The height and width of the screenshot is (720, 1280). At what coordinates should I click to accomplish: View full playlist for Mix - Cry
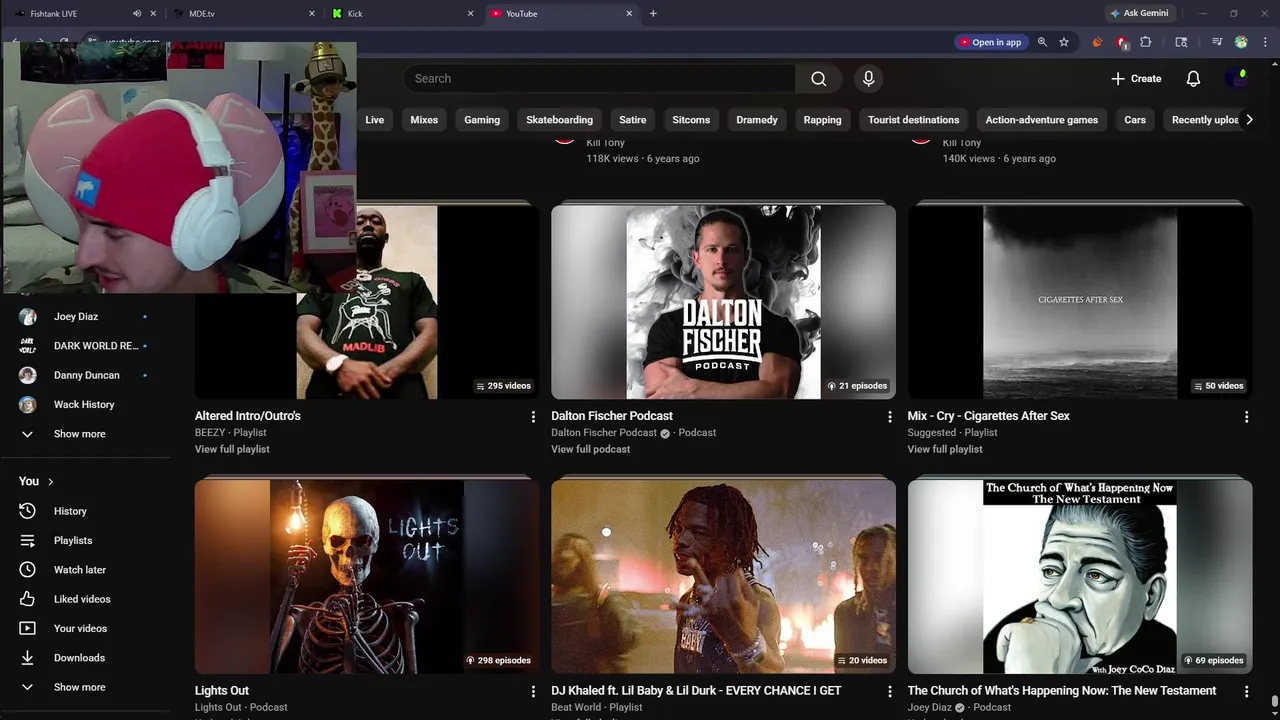click(945, 450)
